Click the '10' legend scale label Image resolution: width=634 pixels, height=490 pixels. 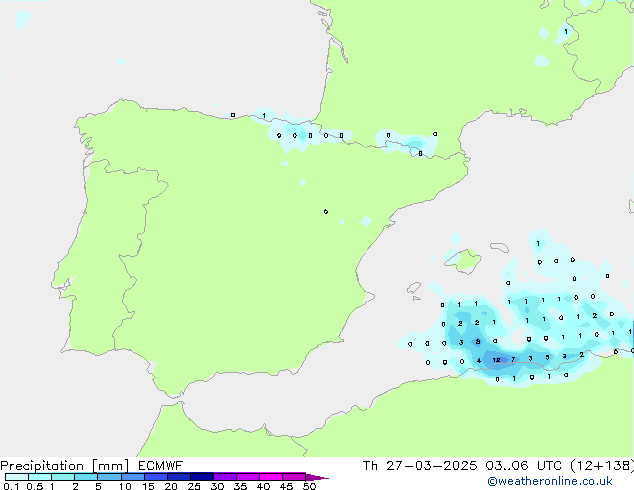125,486
